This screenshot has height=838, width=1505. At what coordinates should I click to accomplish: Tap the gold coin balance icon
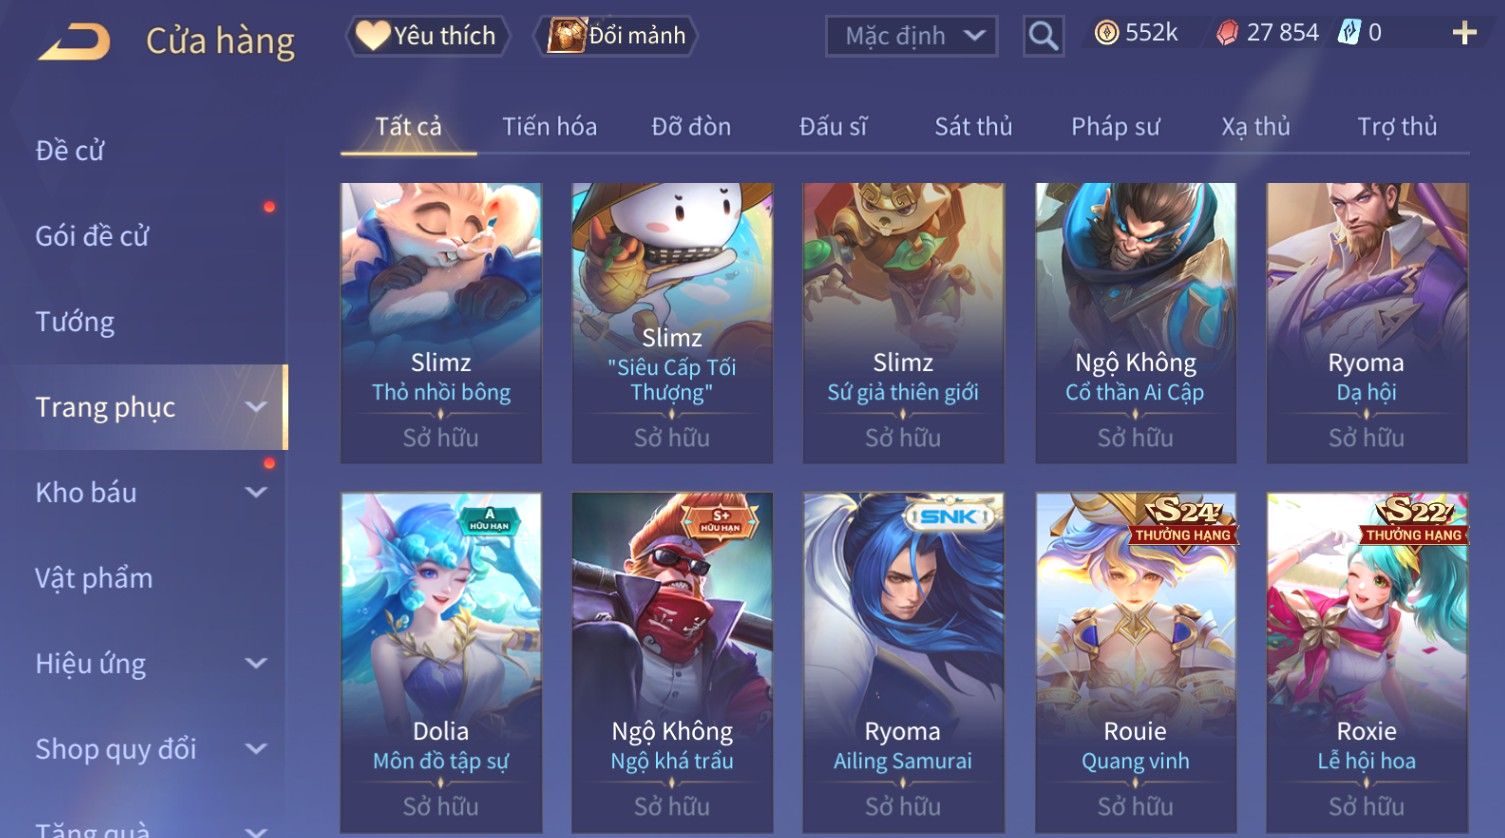[1106, 34]
